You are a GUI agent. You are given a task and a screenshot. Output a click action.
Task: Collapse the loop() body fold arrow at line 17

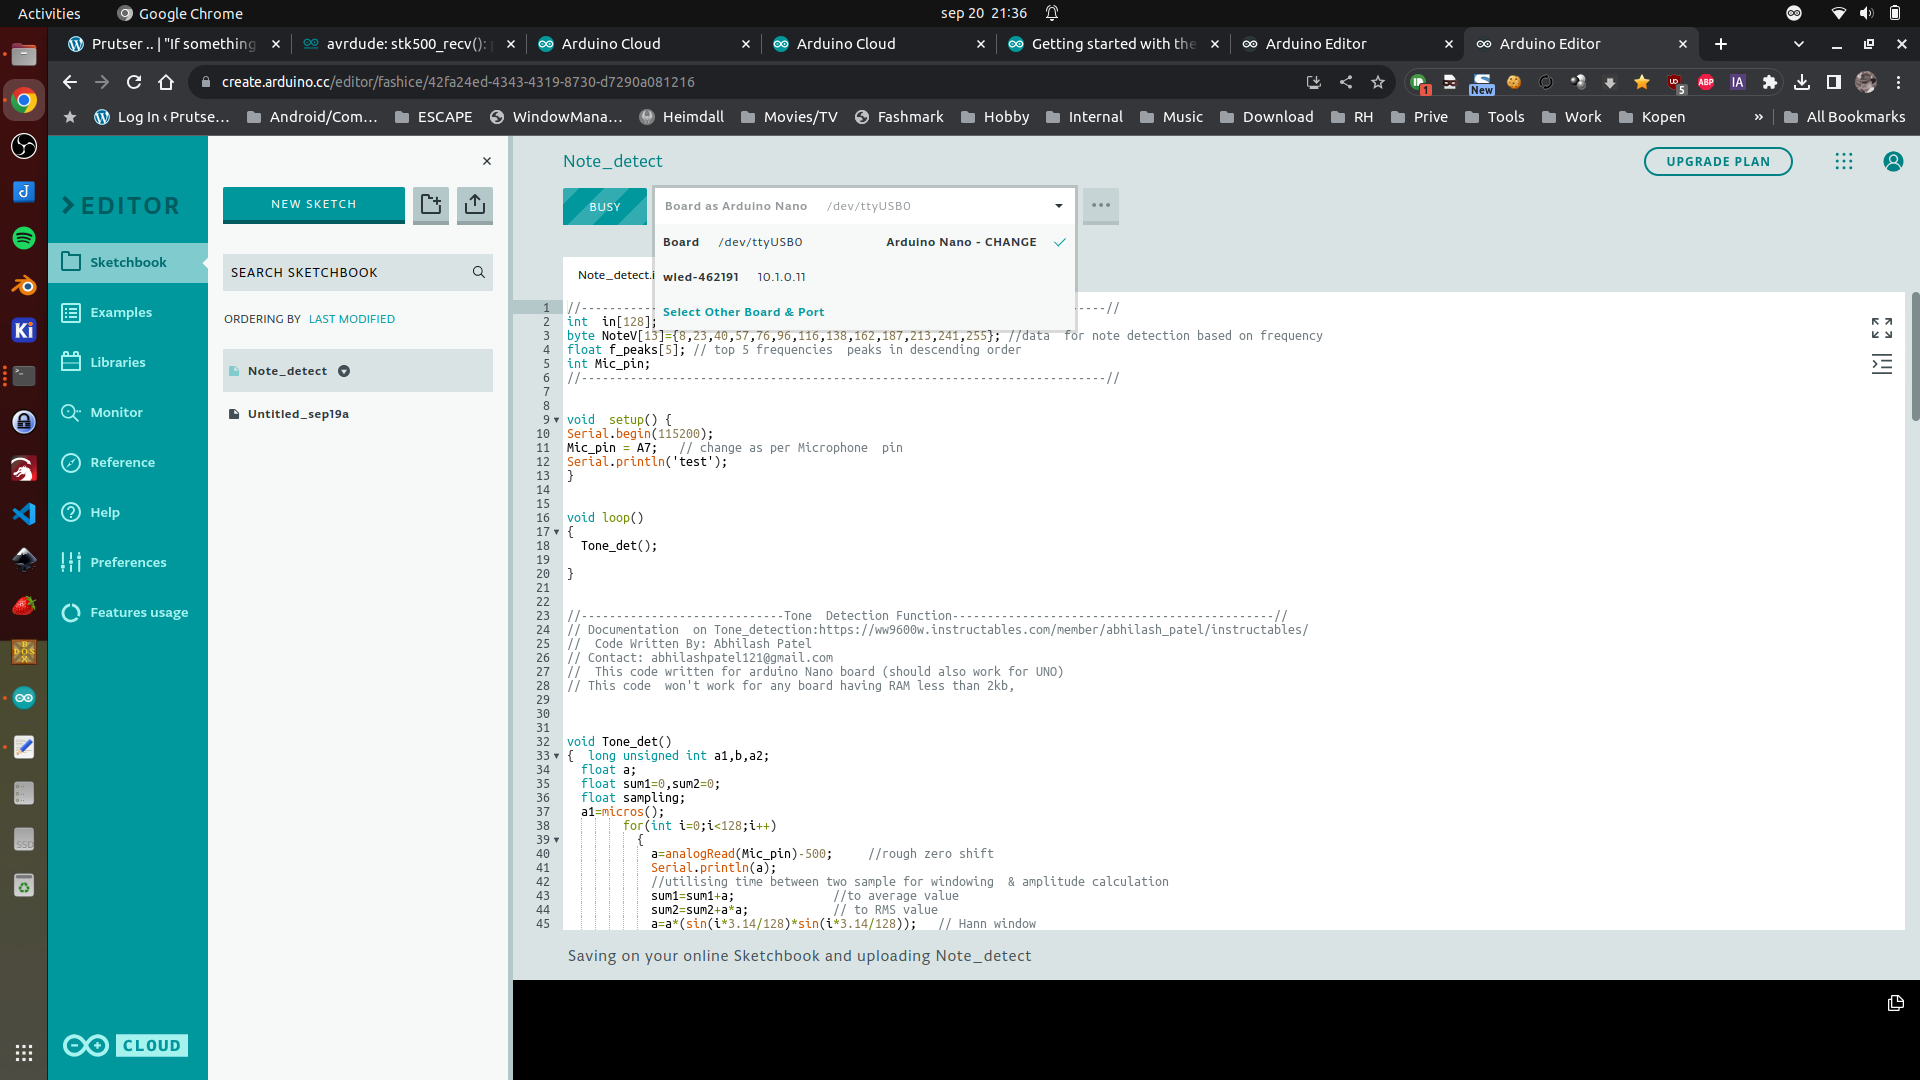(557, 532)
